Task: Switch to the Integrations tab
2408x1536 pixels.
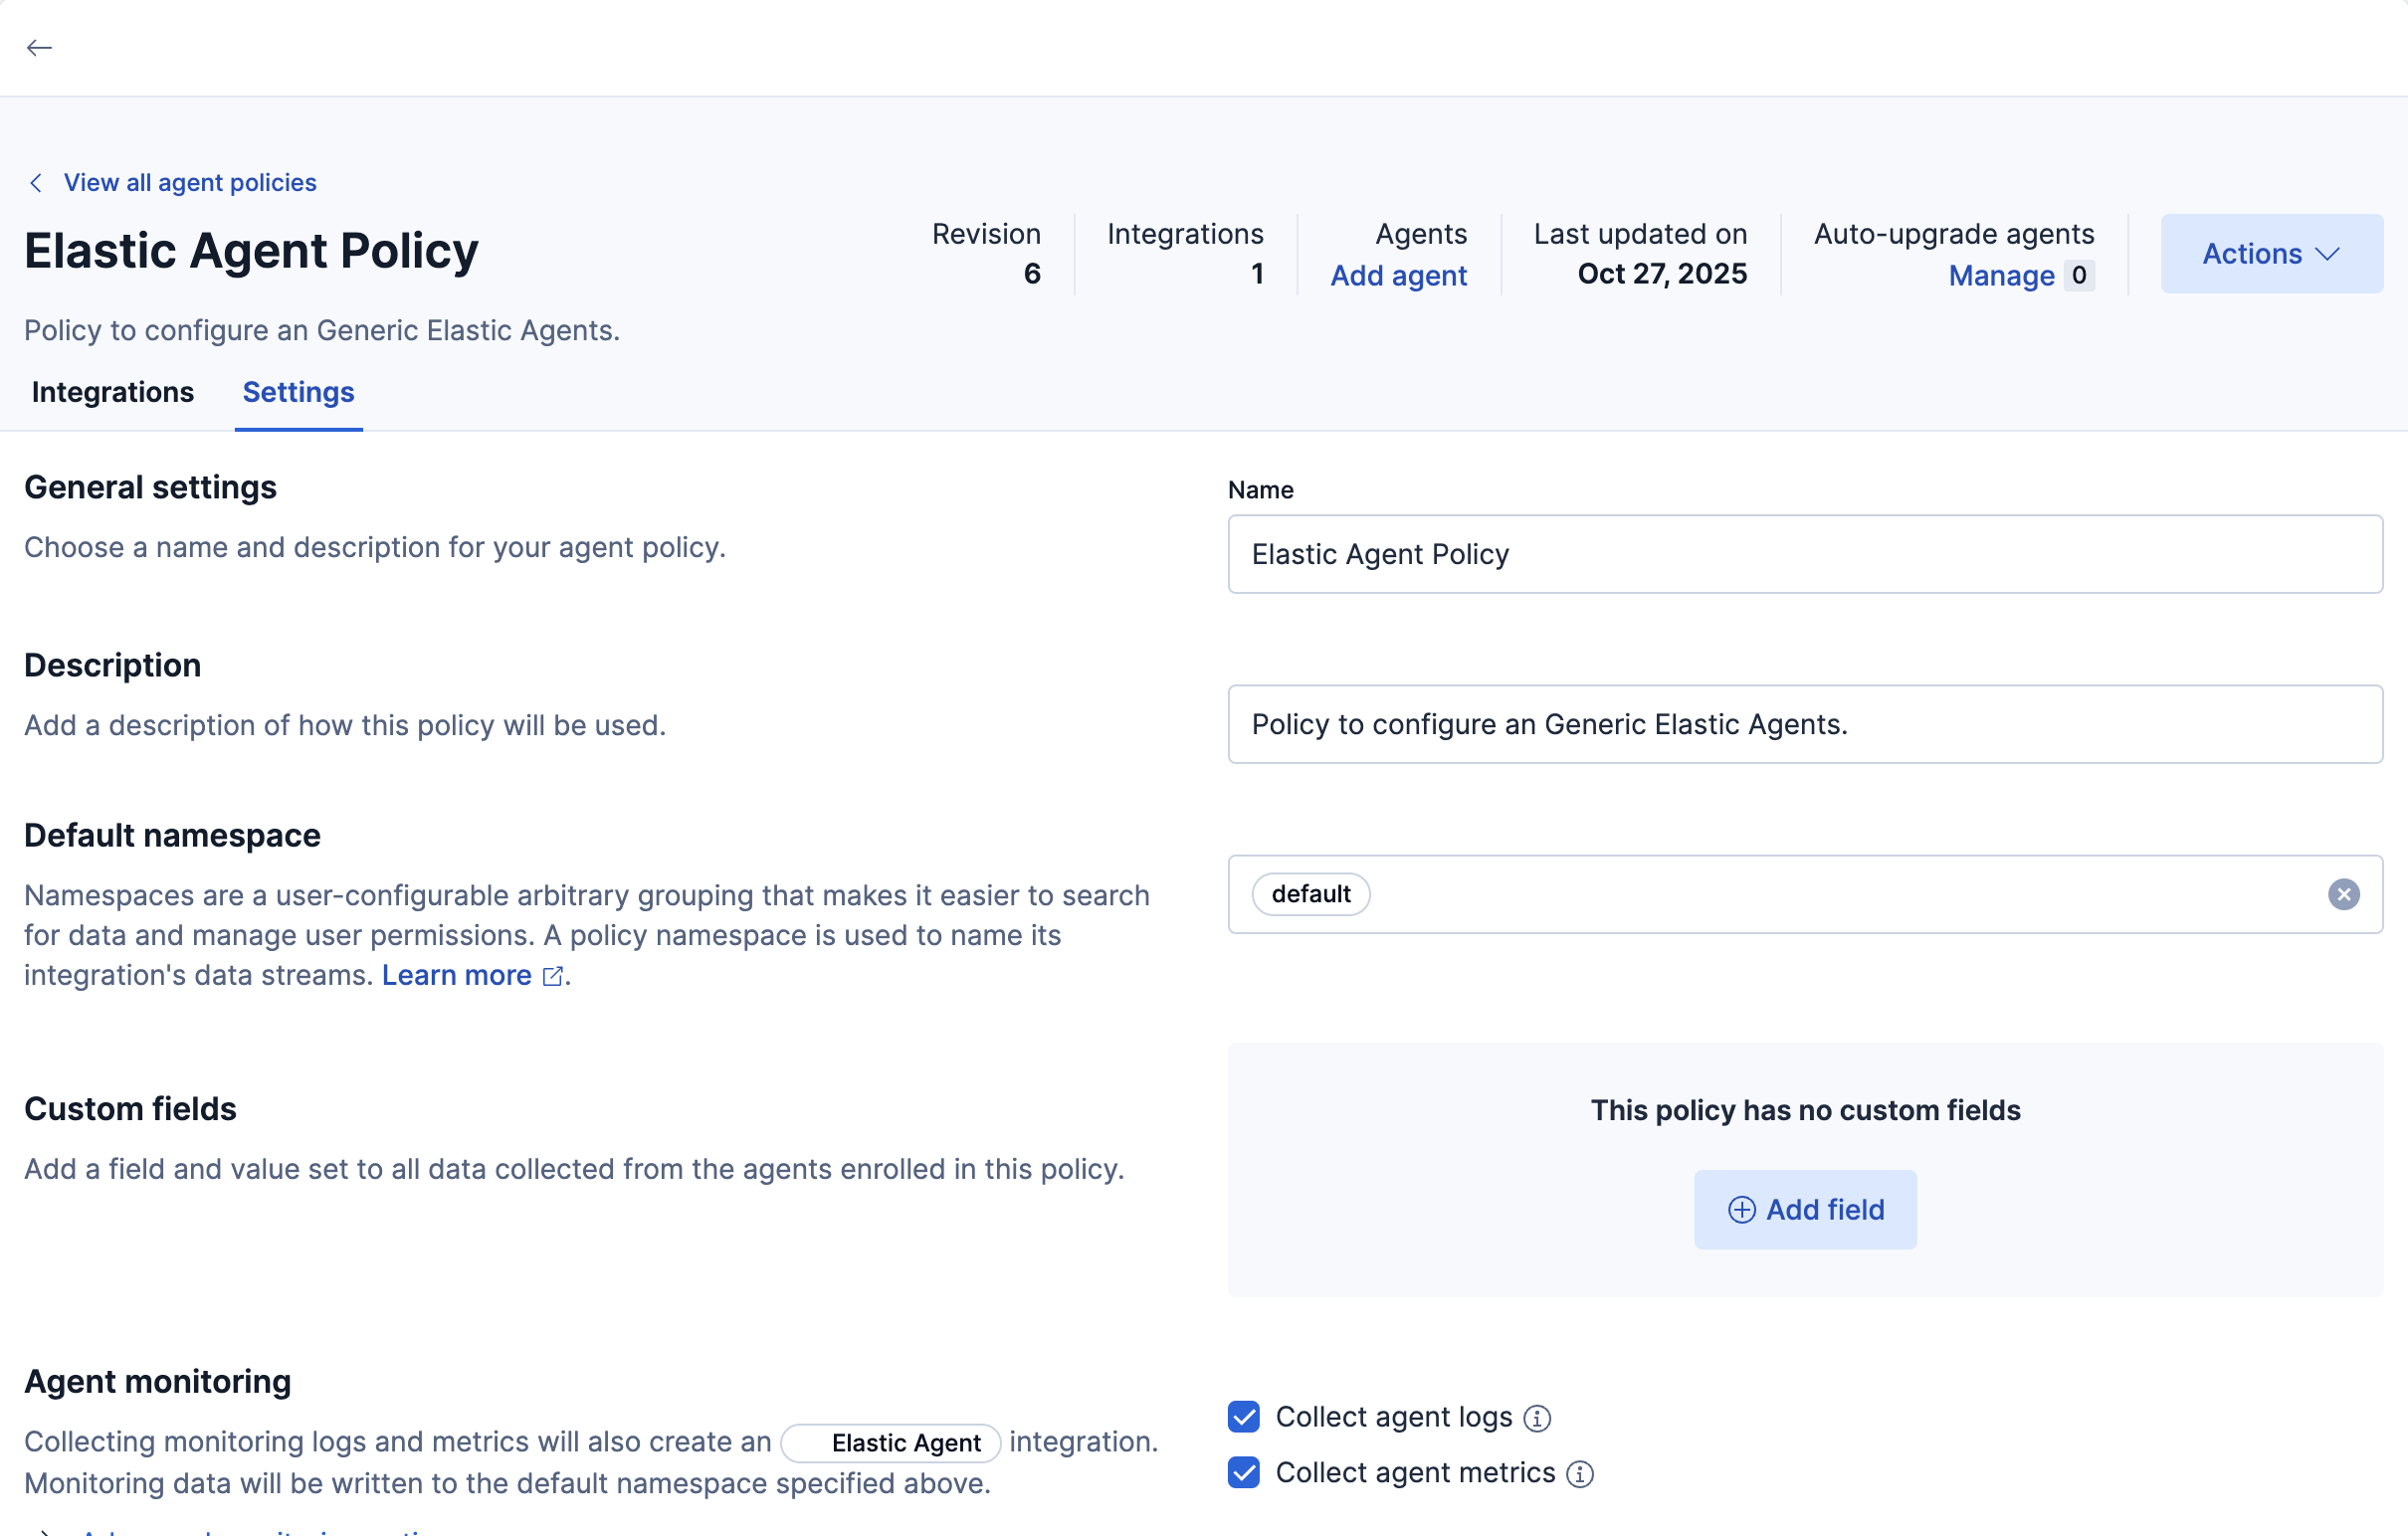Action: (113, 392)
